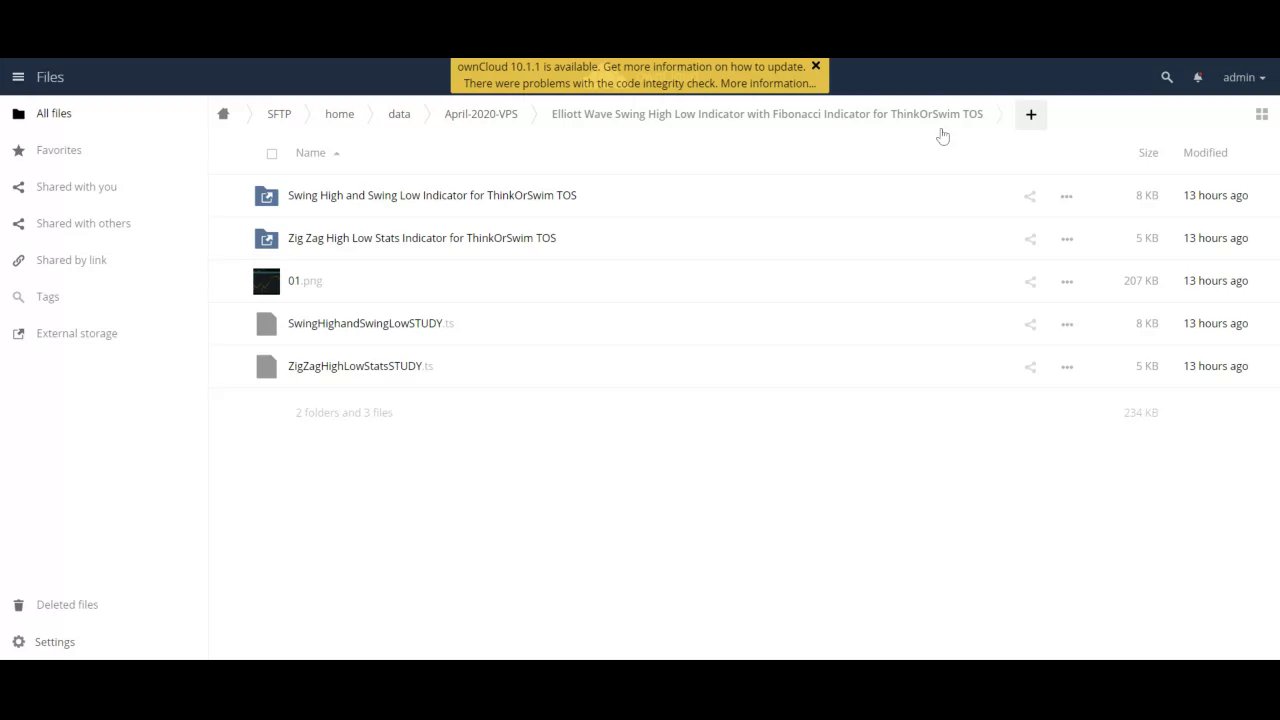The width and height of the screenshot is (1280, 720).
Task: Expand the admin user menu
Action: [x=1244, y=77]
